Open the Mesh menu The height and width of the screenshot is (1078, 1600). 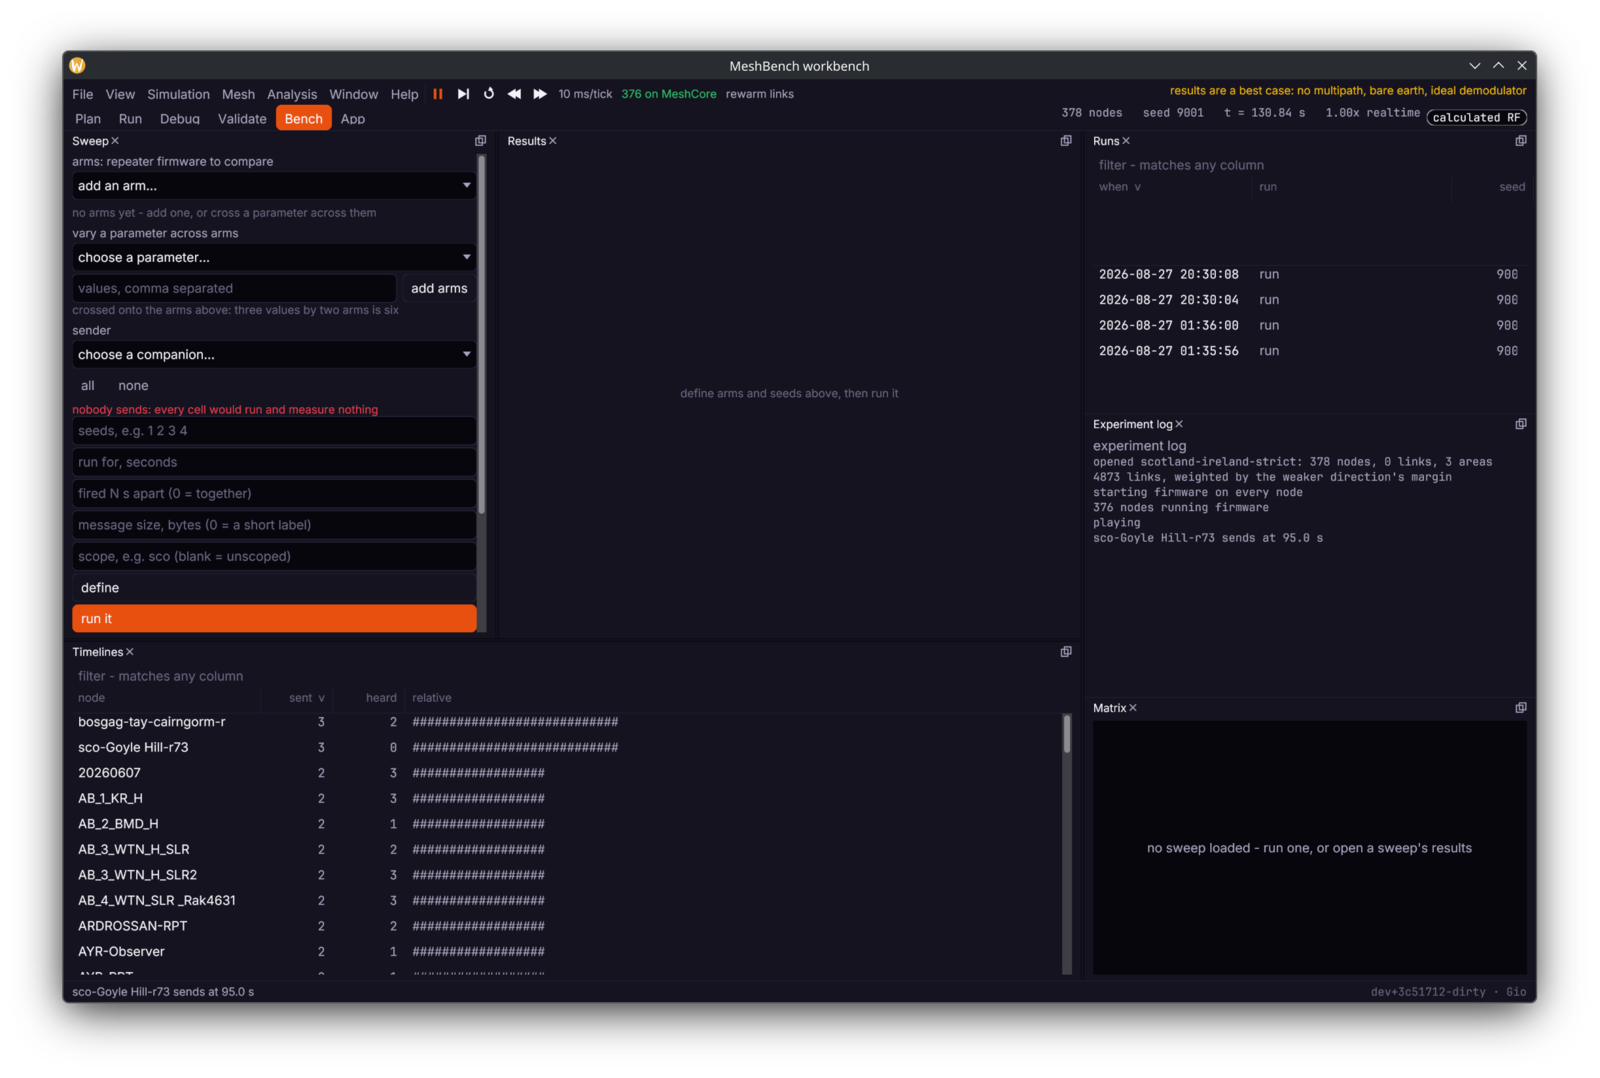238,94
